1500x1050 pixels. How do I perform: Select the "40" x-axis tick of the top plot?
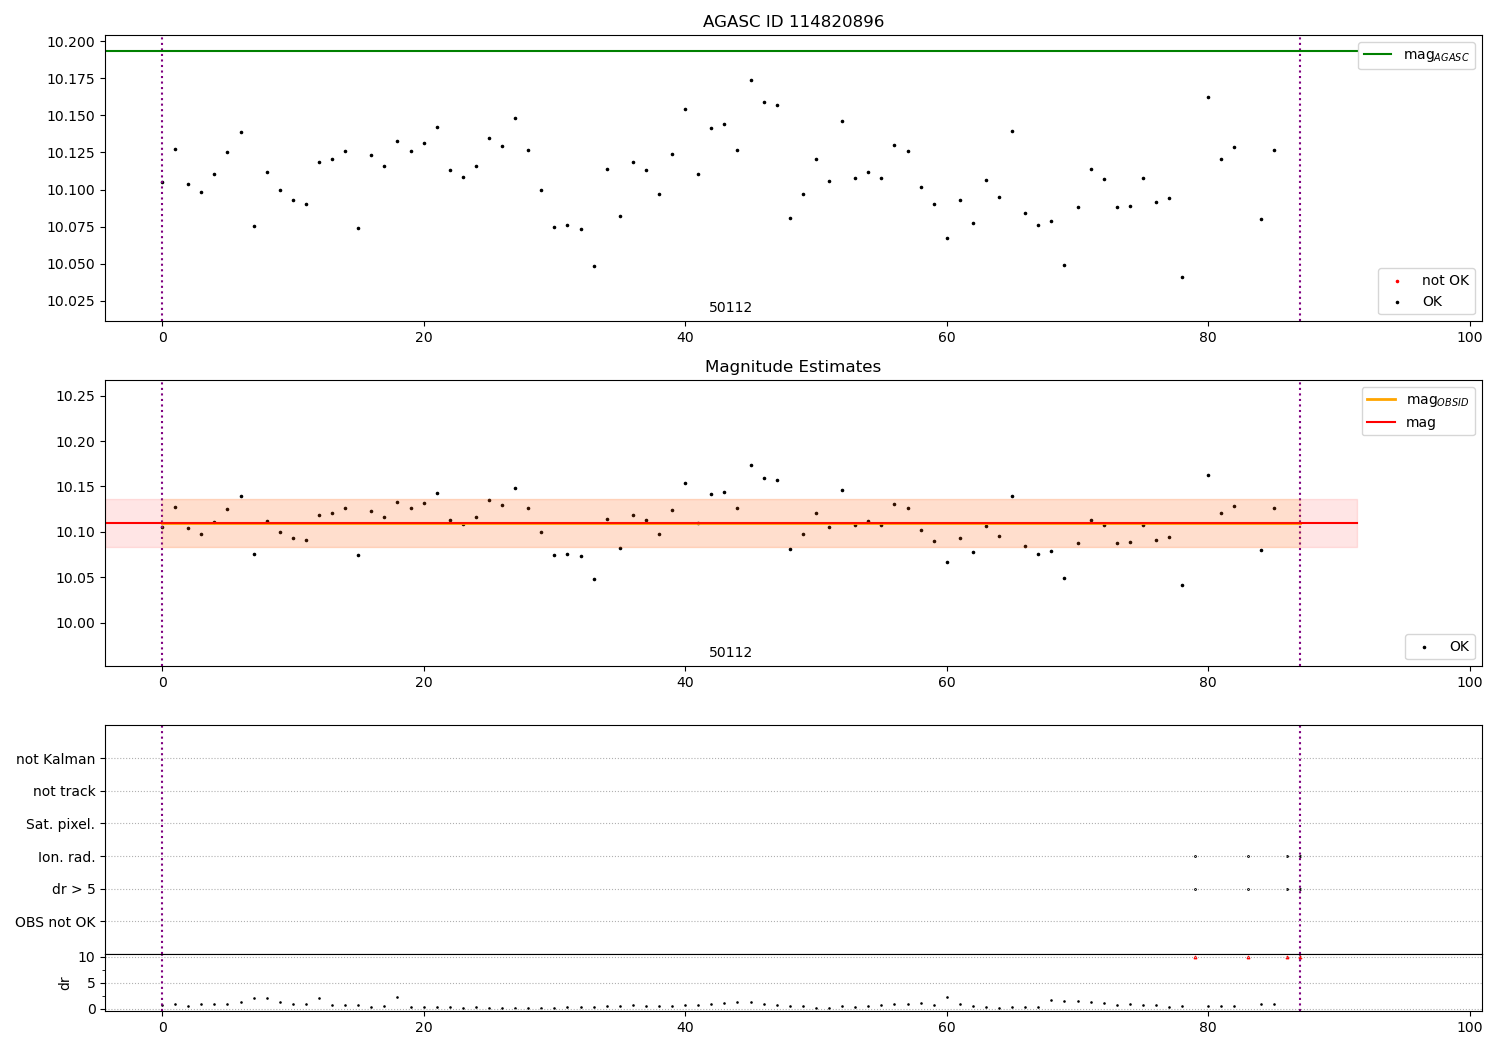(x=685, y=337)
